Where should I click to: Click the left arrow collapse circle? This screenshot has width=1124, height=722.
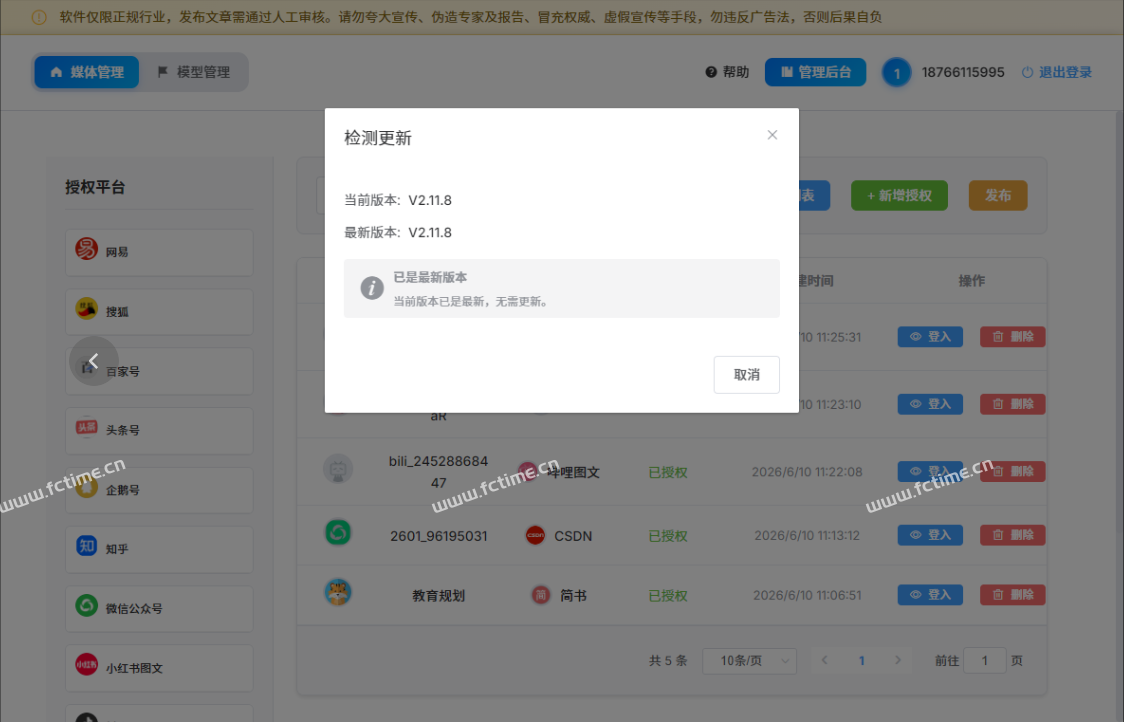(x=93, y=361)
